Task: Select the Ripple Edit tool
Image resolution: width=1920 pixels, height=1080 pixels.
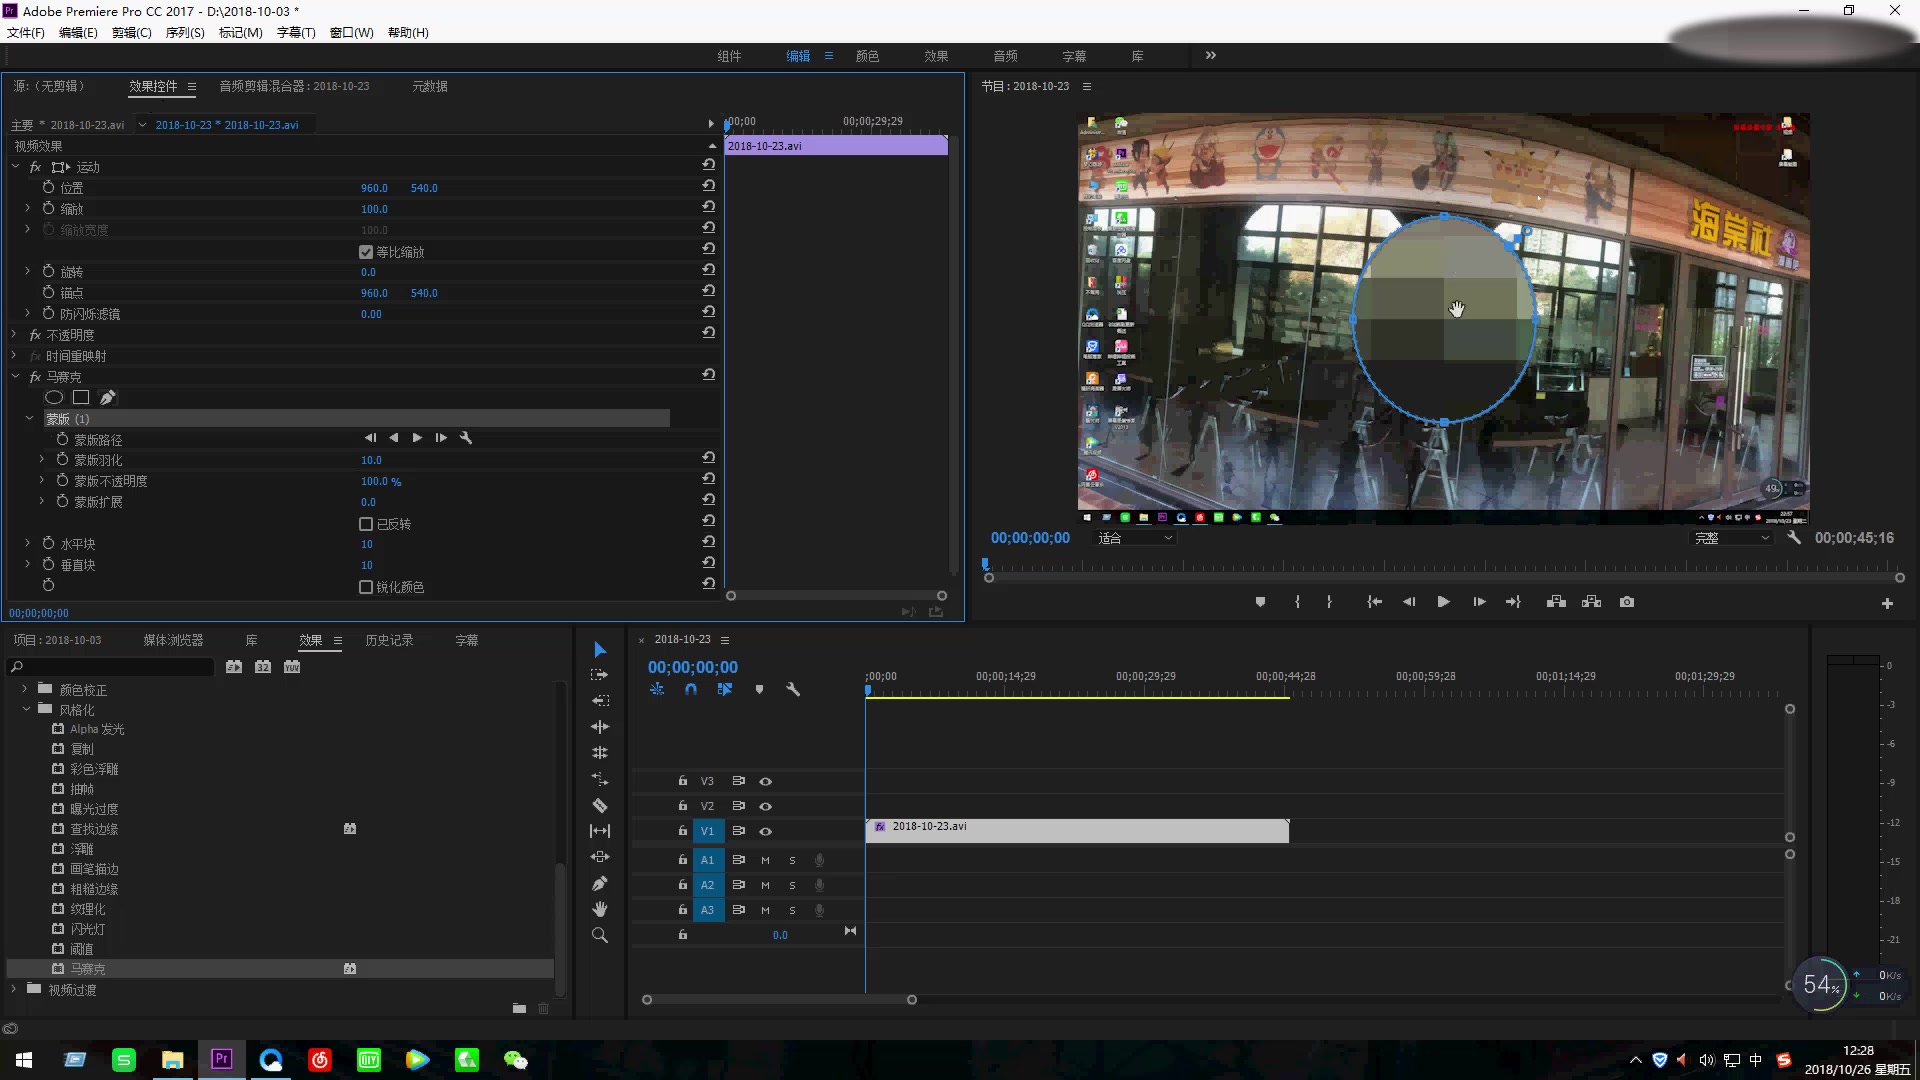Action: (600, 727)
